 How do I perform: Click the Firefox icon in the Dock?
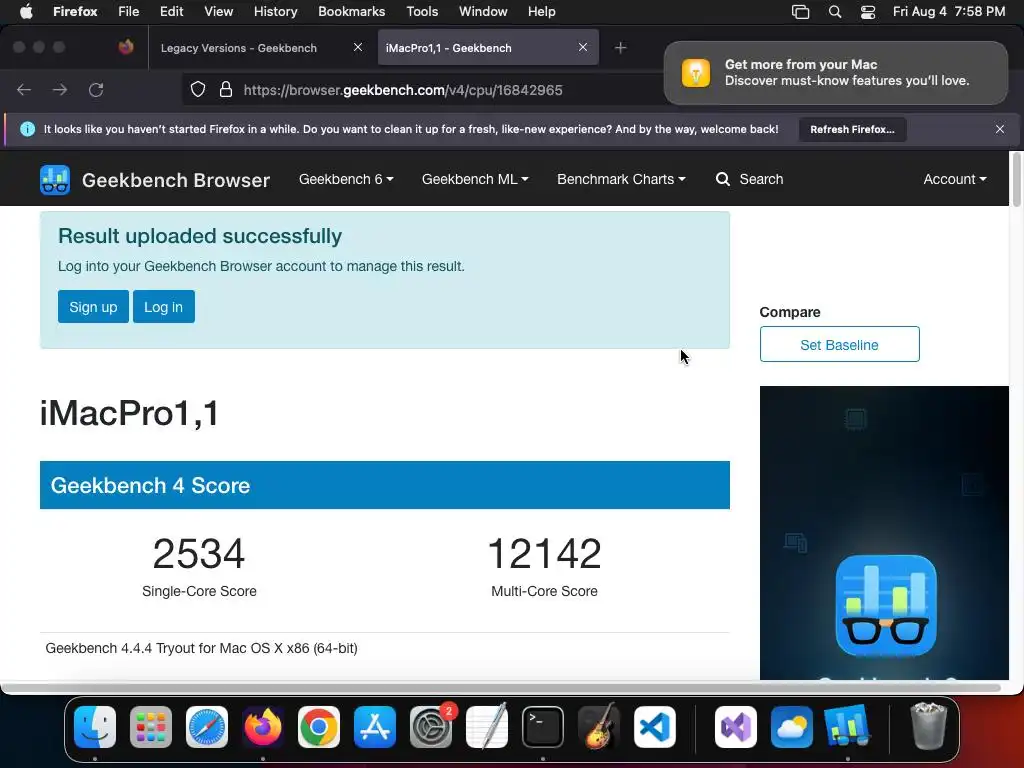263,727
